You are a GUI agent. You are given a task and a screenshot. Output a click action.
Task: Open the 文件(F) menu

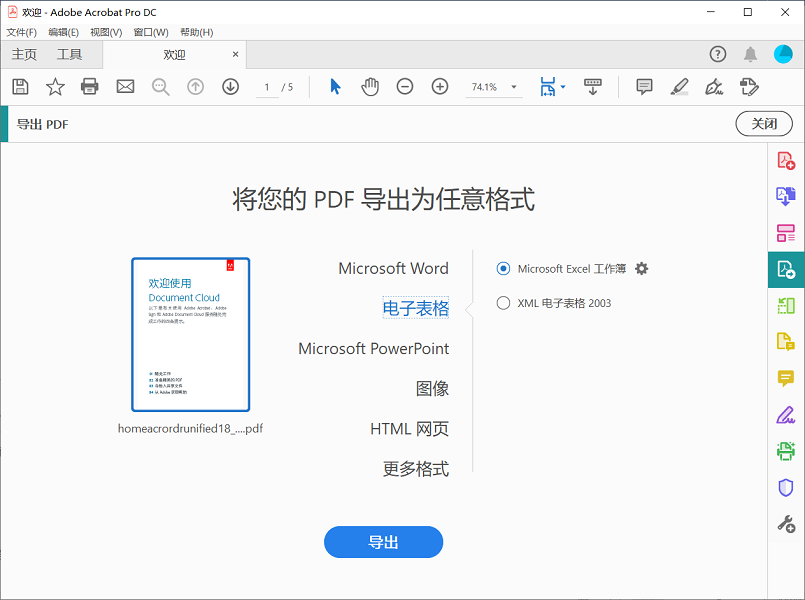(22, 32)
